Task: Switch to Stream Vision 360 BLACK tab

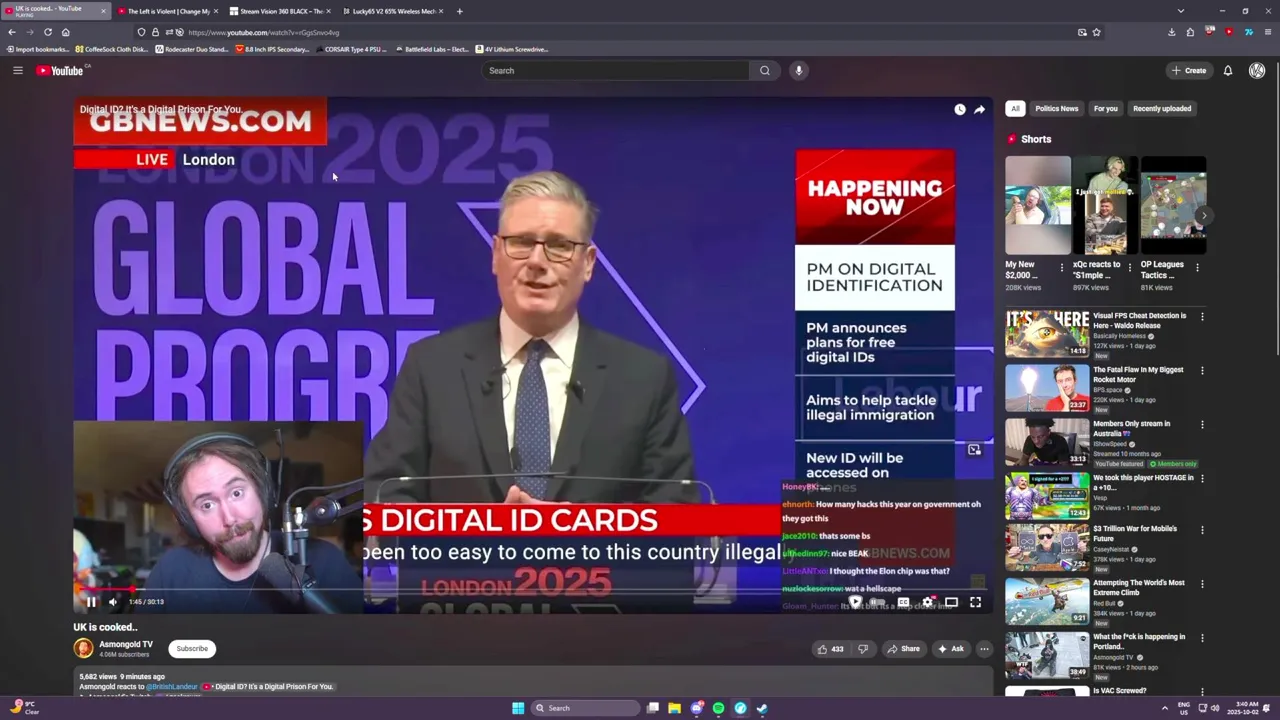Action: point(281,11)
